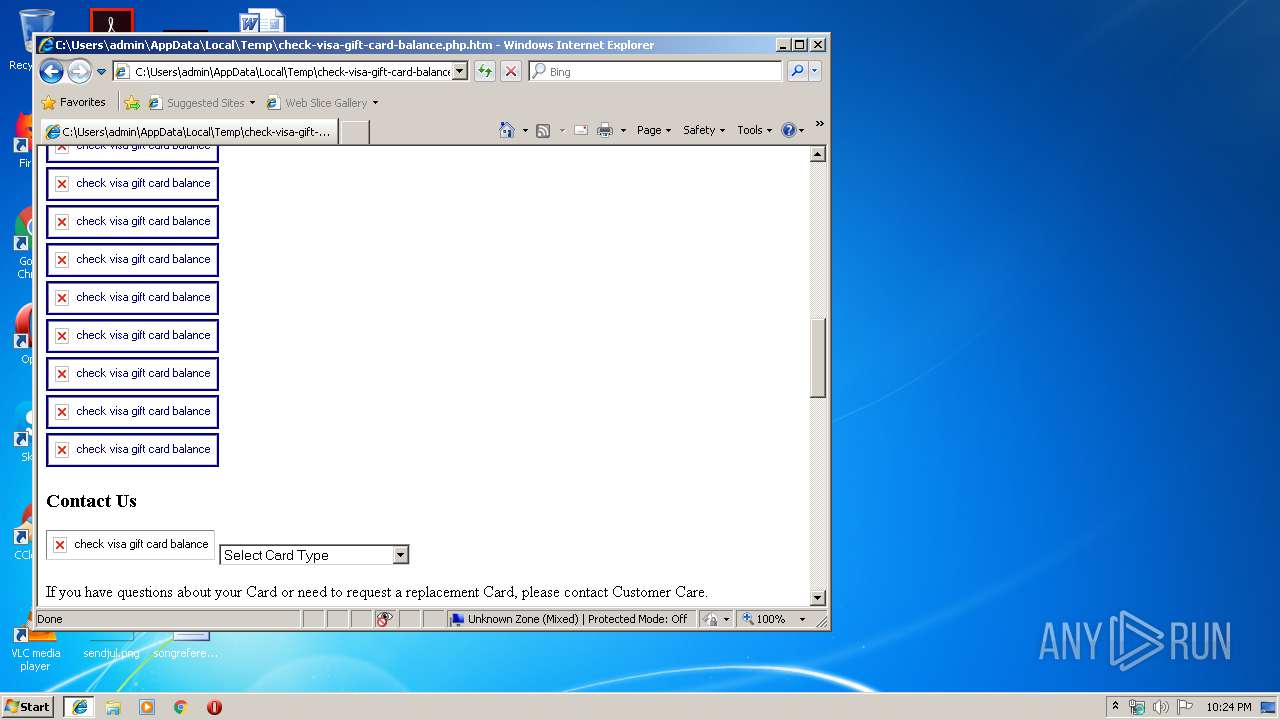
Task: Stop loading with the red X icon
Action: click(x=511, y=71)
